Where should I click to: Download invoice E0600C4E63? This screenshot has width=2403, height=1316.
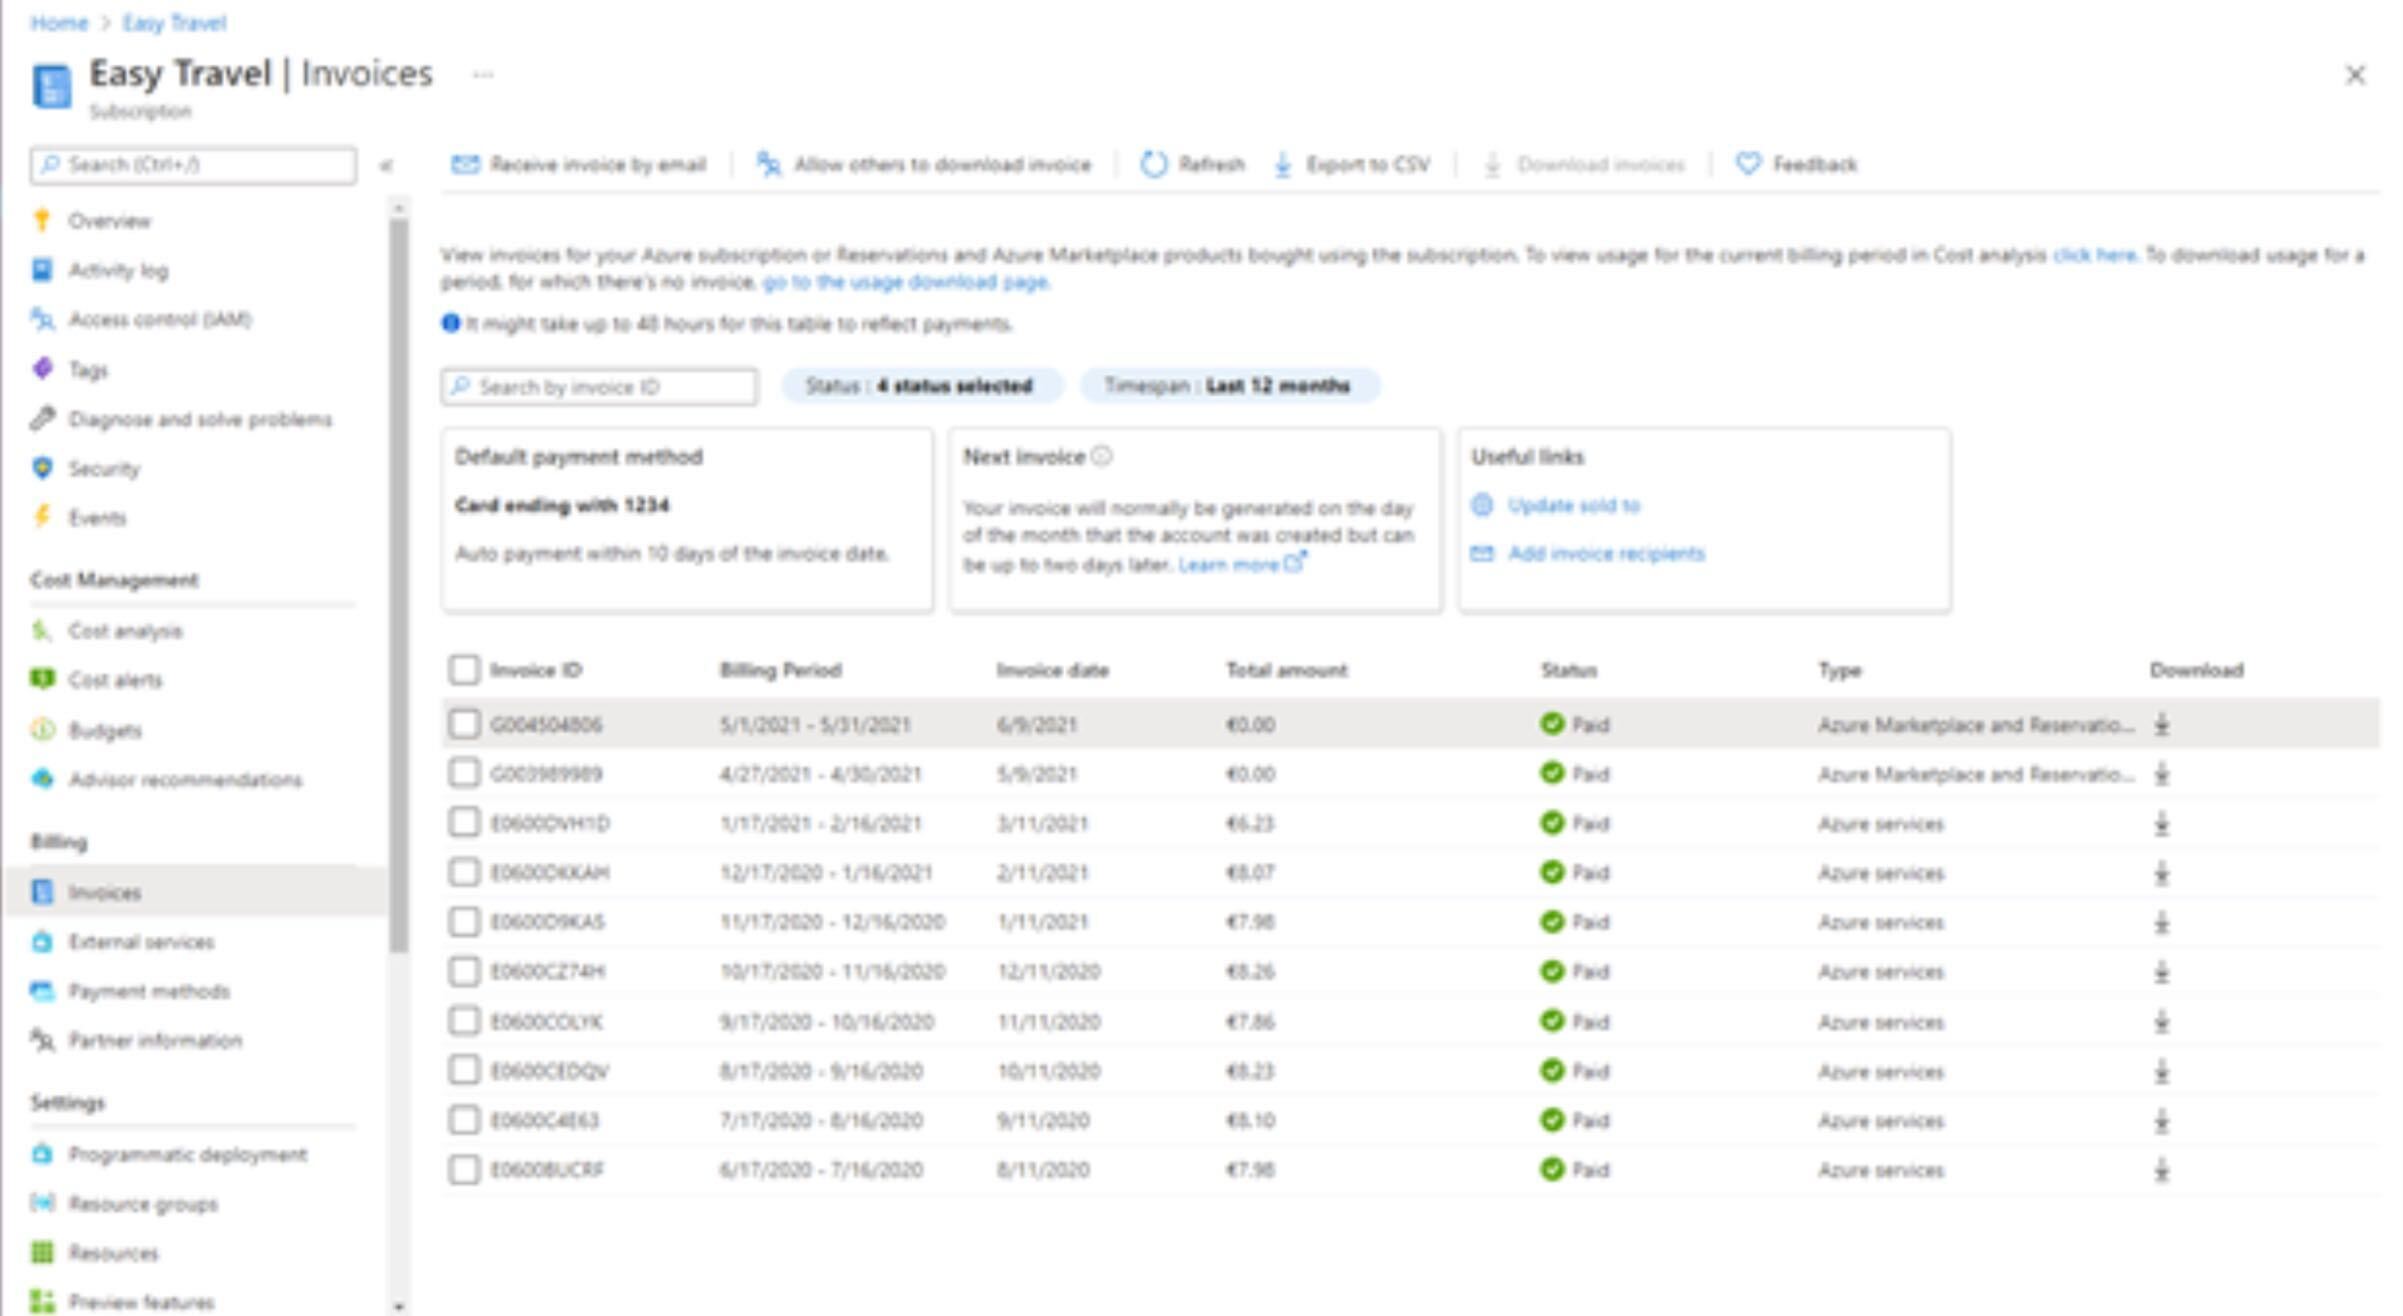2161,1121
